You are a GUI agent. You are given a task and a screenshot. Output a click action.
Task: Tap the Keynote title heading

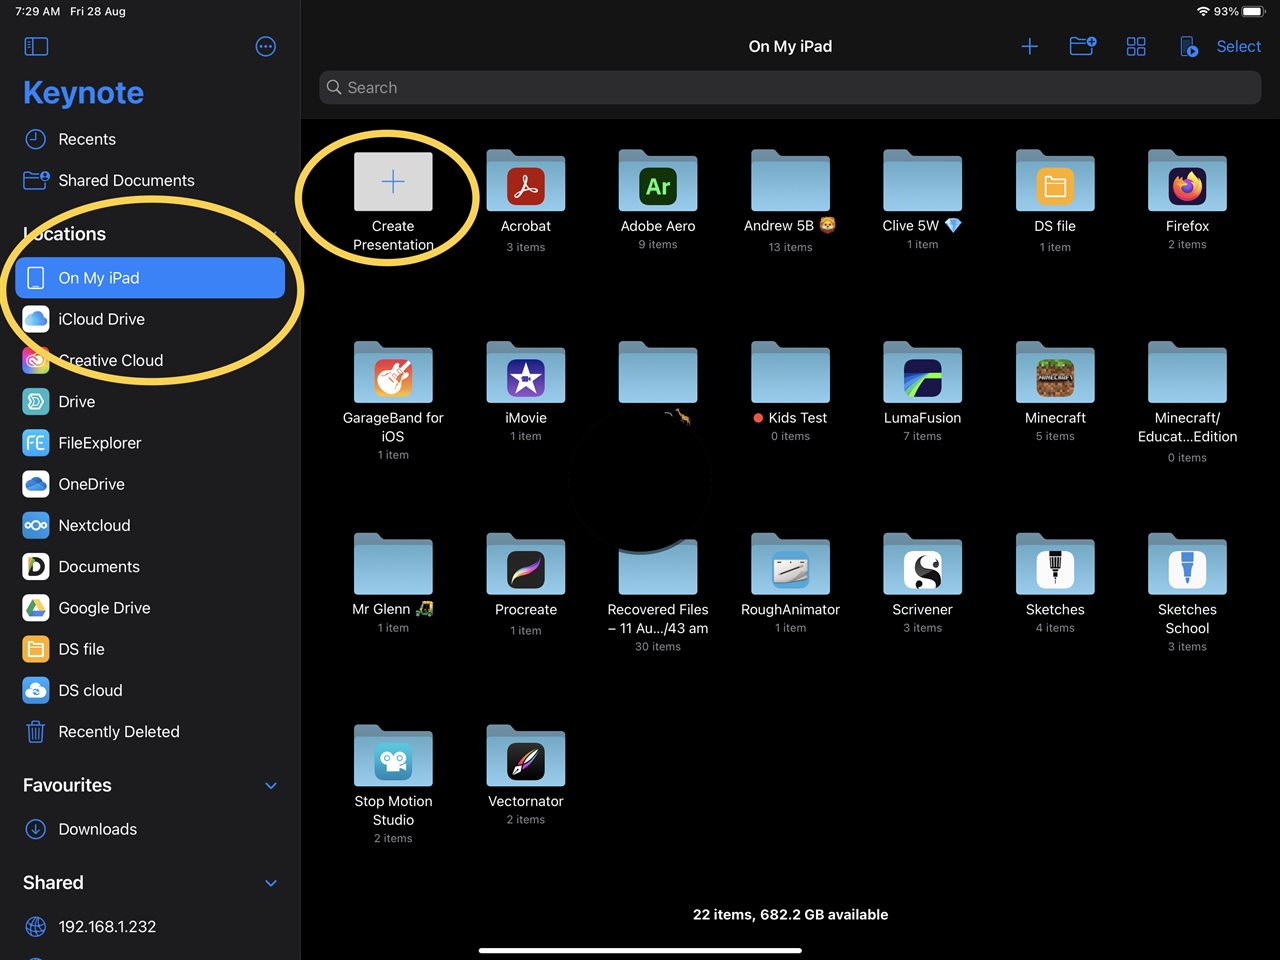pyautogui.click(x=83, y=93)
